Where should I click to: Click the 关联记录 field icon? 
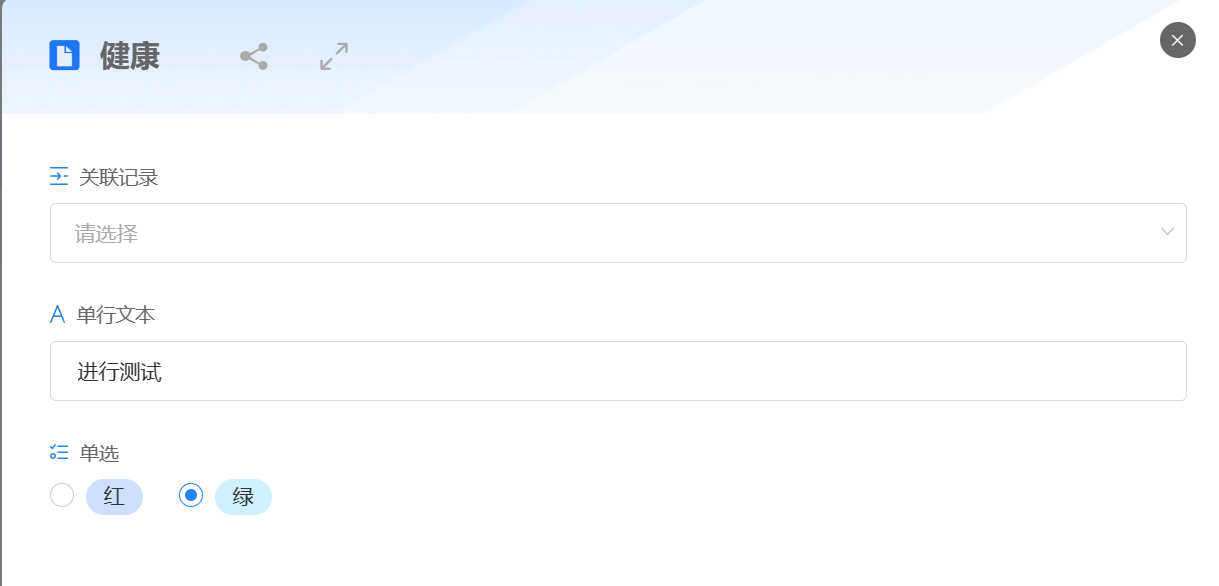click(x=59, y=177)
